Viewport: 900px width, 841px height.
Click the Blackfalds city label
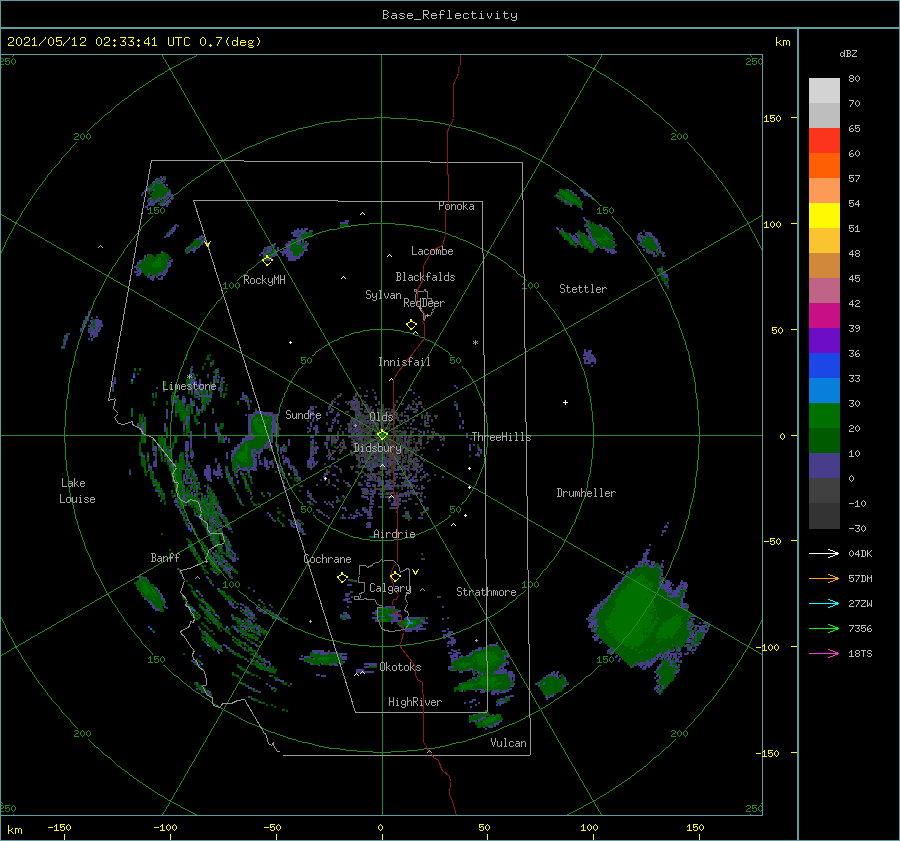tap(425, 277)
